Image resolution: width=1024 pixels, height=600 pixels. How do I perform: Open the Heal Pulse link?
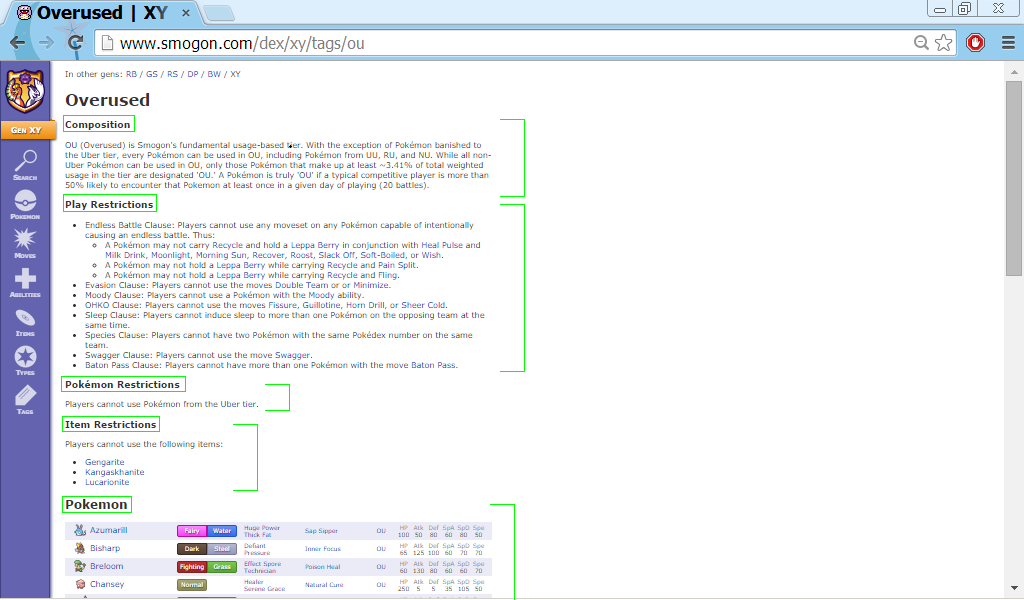click(442, 245)
